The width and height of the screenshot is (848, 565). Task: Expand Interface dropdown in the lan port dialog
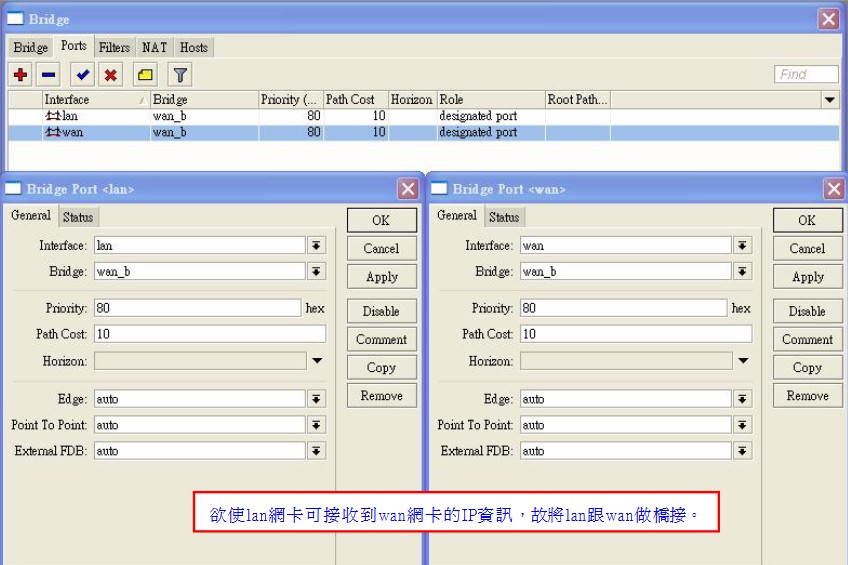(316, 245)
